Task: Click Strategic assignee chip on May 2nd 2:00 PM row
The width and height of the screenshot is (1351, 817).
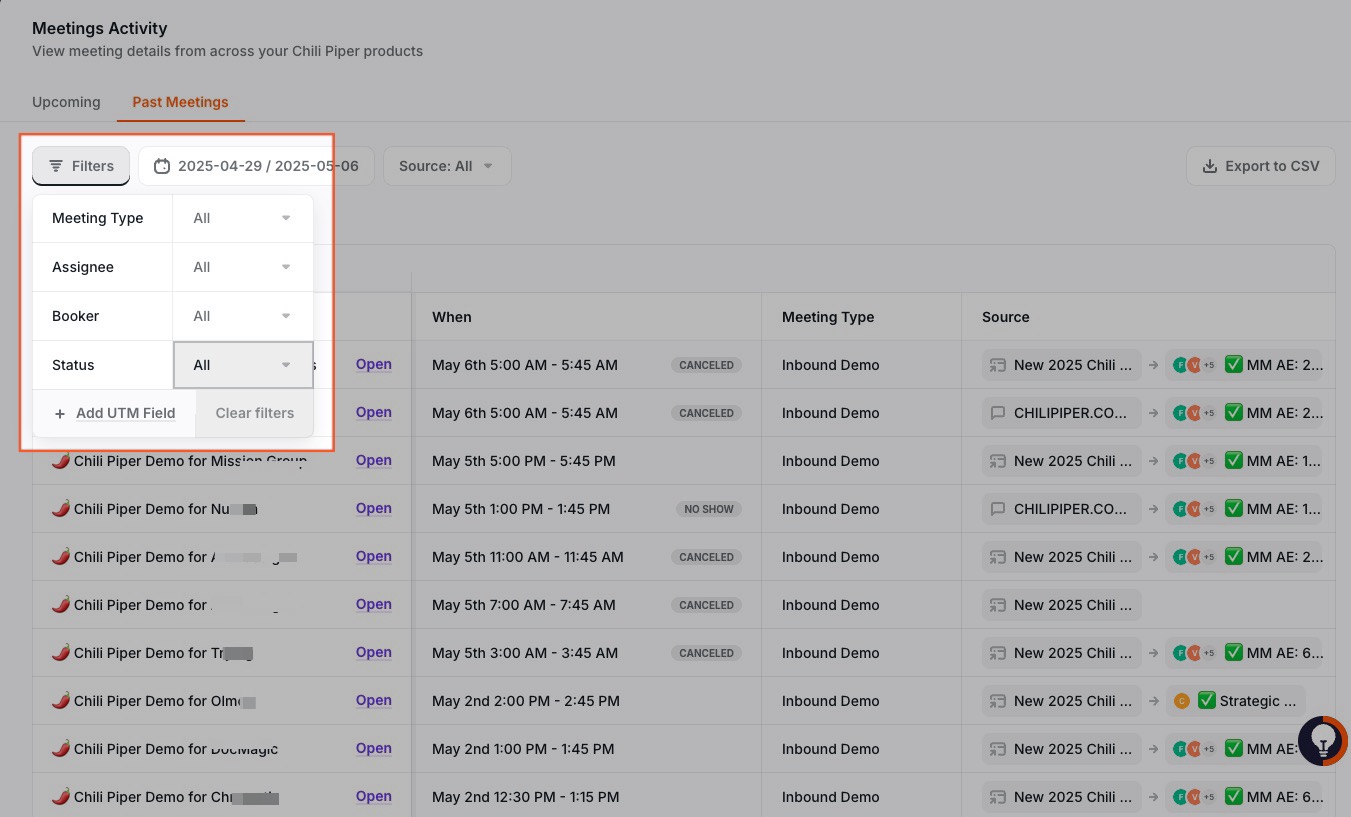Action: click(1235, 701)
